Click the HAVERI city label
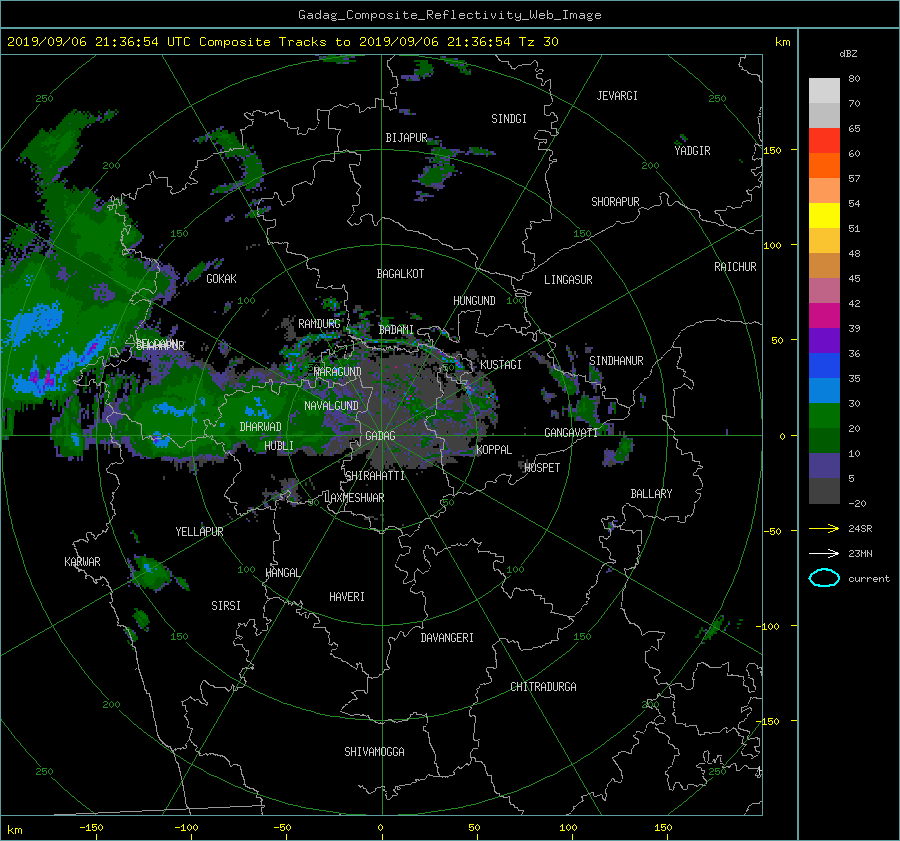900x841 pixels. (x=347, y=597)
